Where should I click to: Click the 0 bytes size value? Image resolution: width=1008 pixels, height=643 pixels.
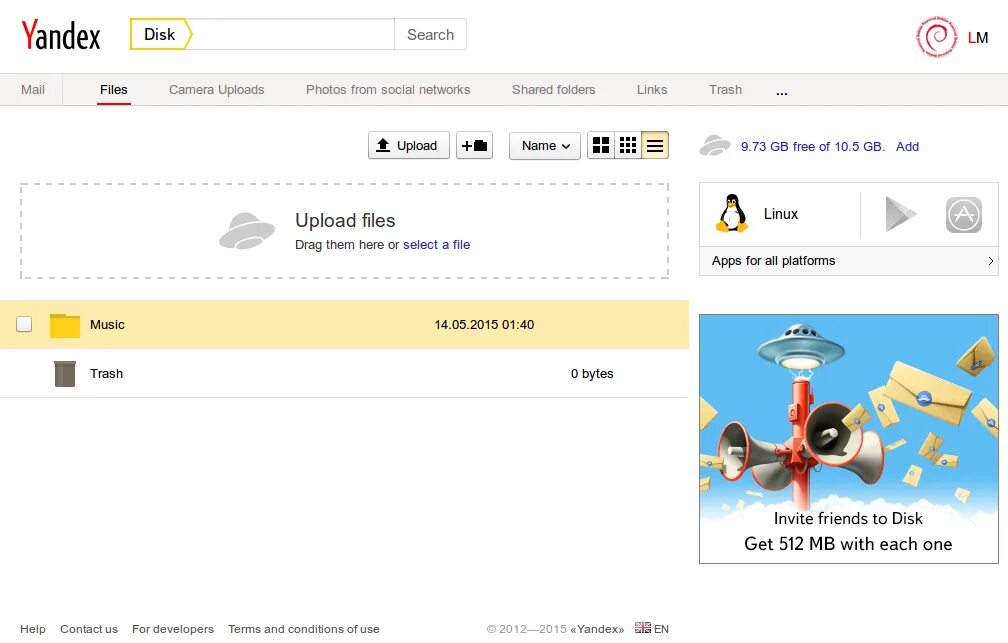click(x=592, y=374)
